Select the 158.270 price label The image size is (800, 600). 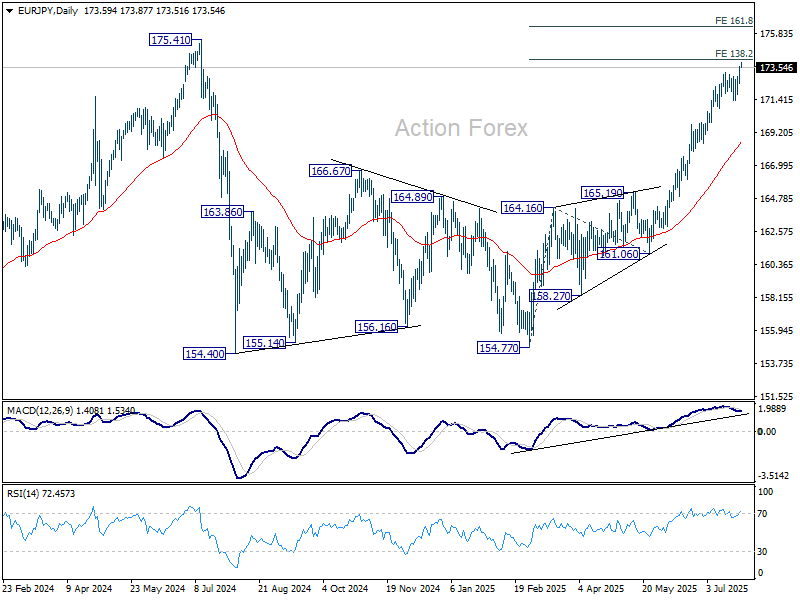(550, 296)
